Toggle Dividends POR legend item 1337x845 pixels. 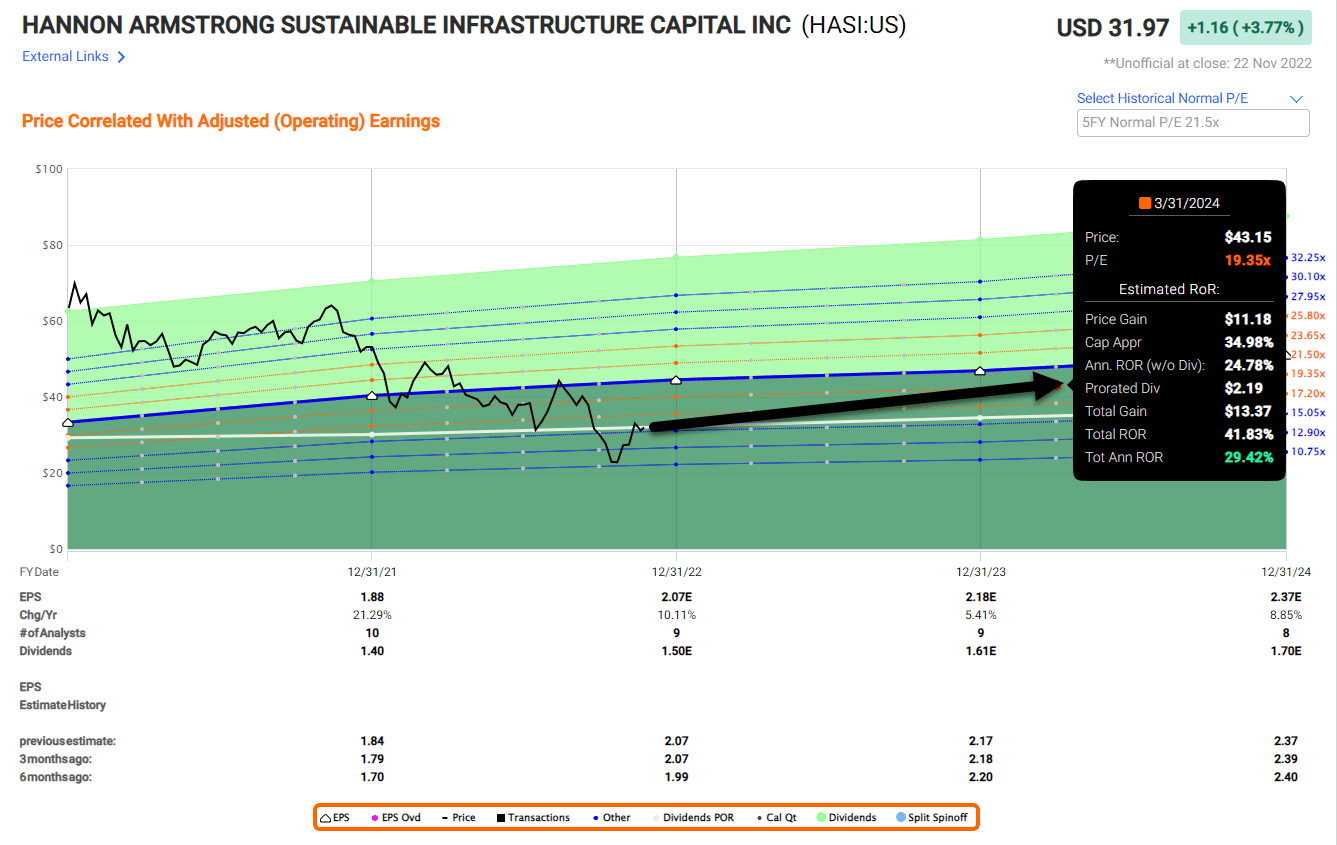click(690, 817)
